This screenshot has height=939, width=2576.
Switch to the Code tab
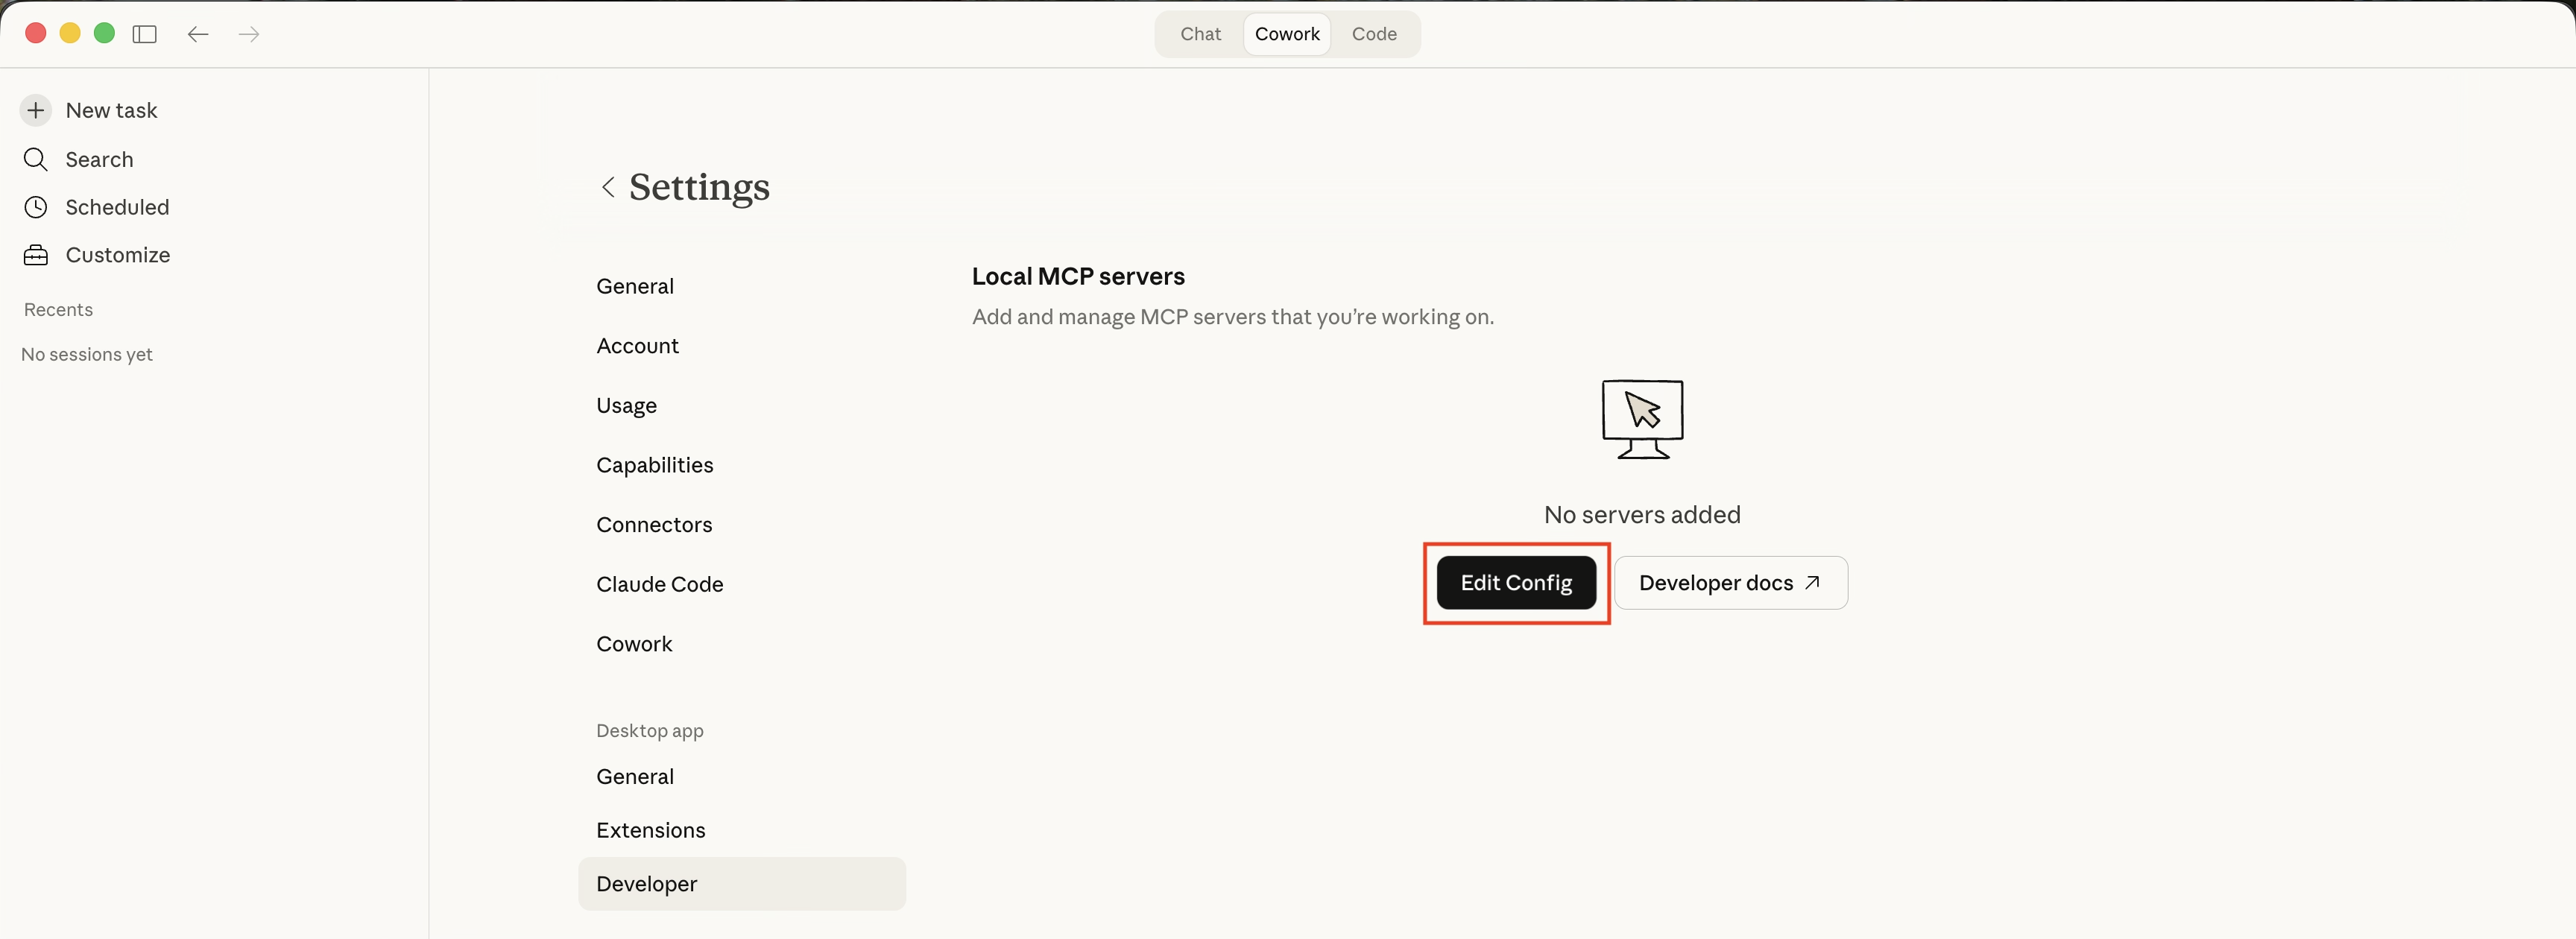point(1373,34)
